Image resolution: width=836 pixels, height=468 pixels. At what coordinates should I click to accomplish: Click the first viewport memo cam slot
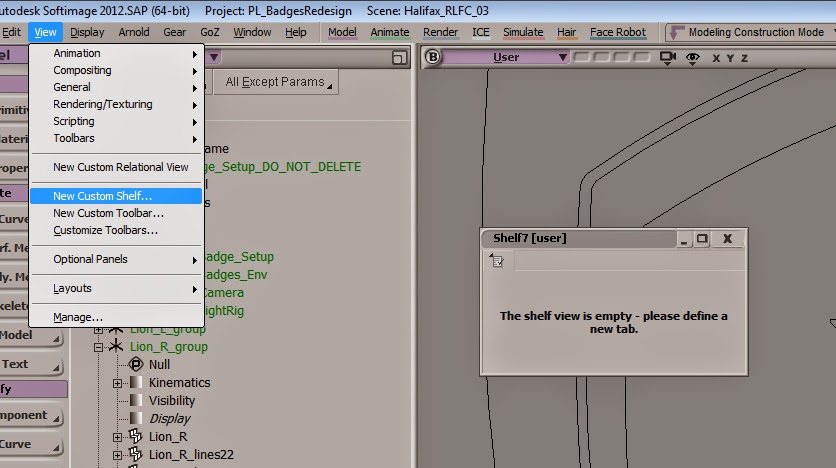[x=582, y=57]
